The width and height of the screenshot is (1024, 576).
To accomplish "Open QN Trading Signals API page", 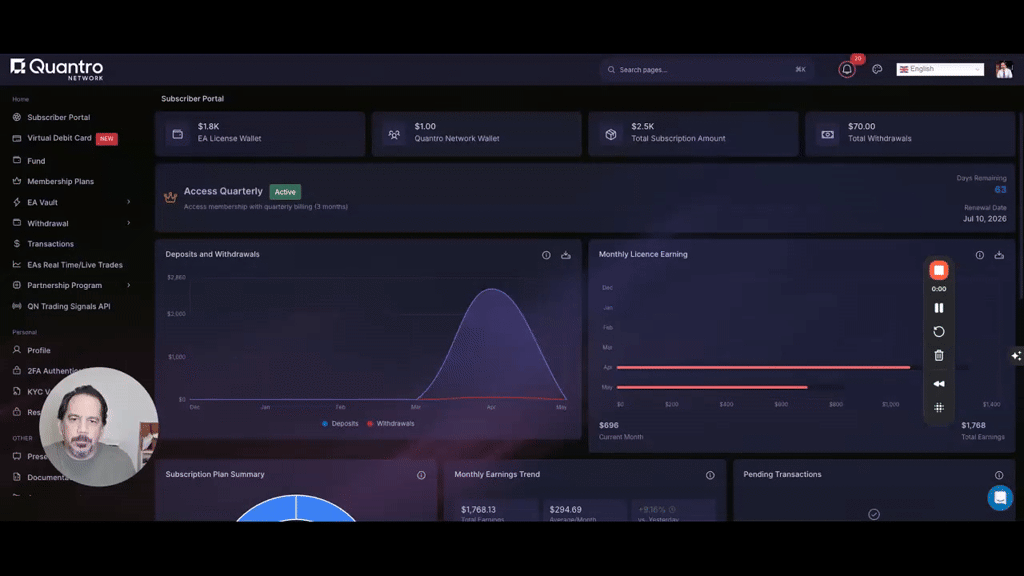I will point(69,306).
